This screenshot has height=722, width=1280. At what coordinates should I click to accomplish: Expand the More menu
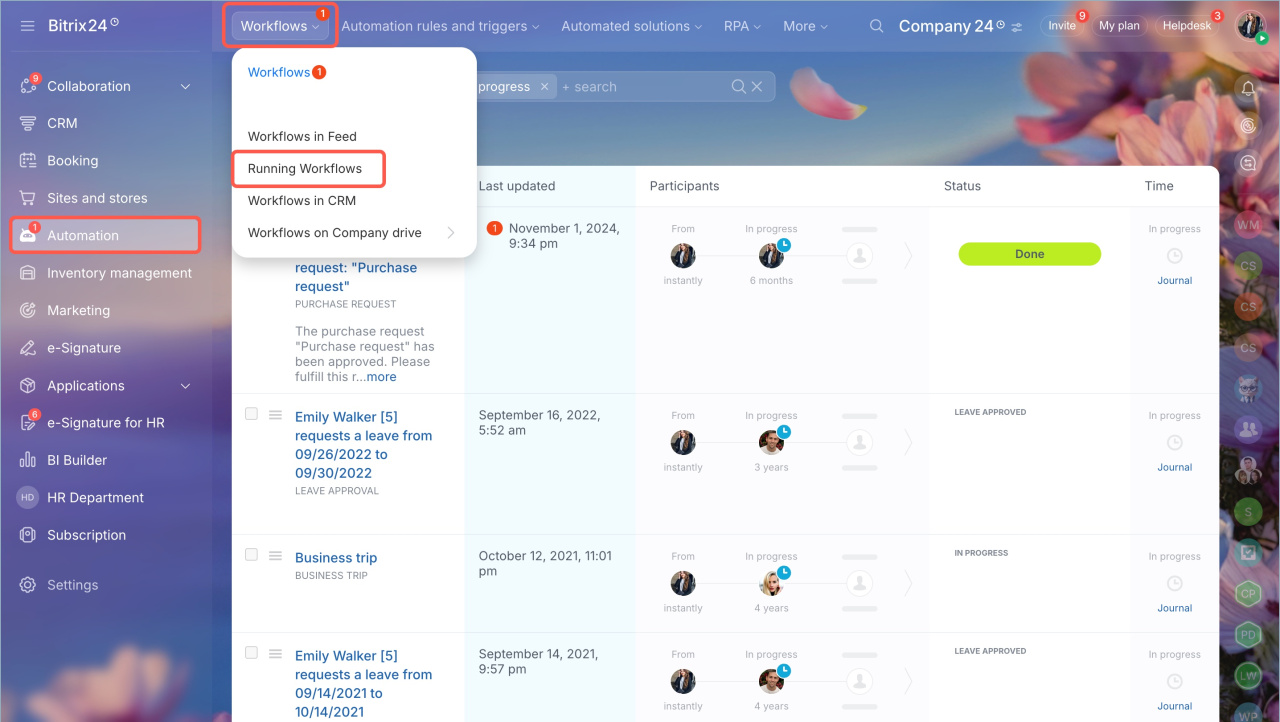[805, 26]
